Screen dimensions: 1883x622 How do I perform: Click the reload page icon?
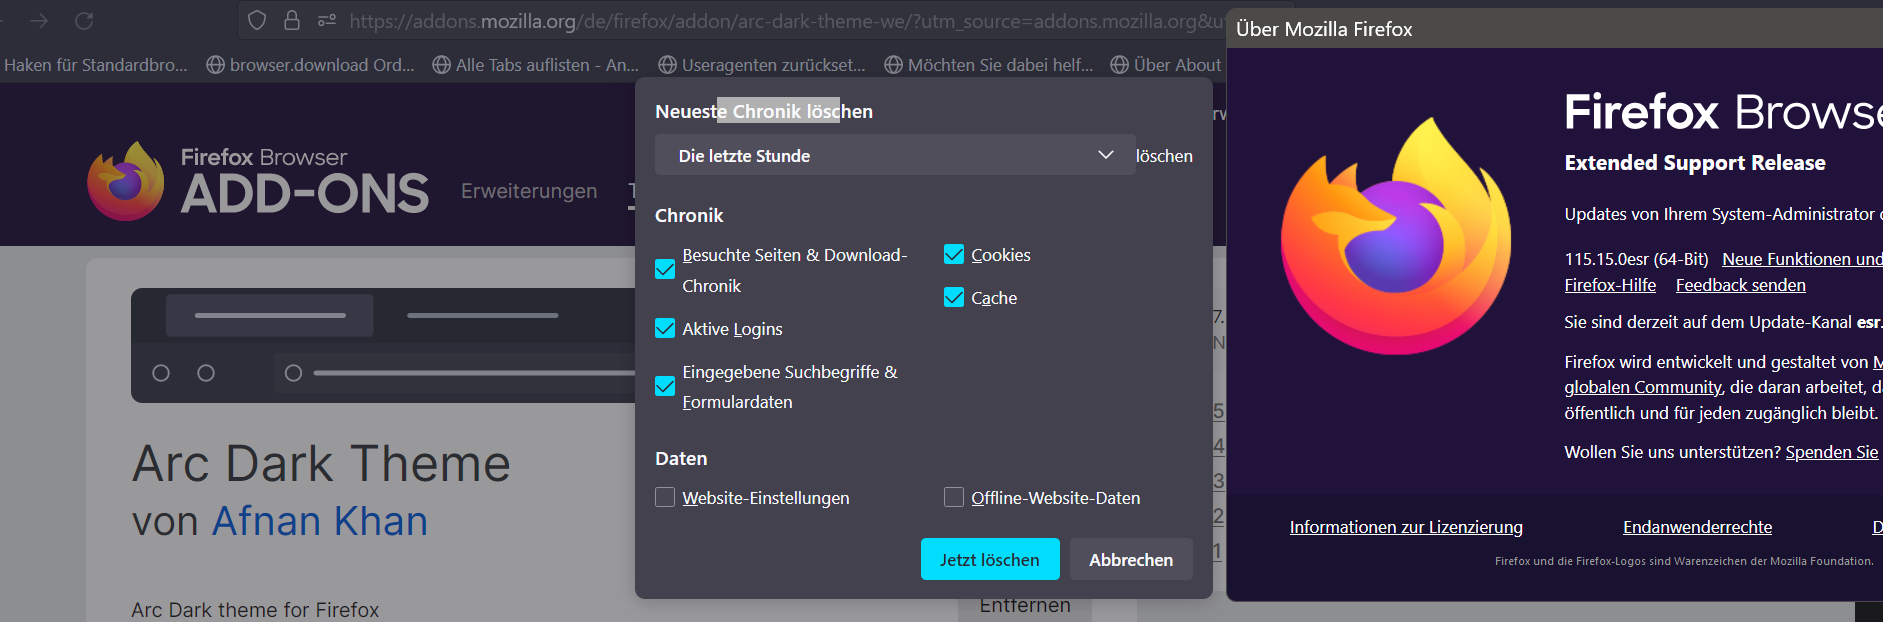(x=85, y=21)
